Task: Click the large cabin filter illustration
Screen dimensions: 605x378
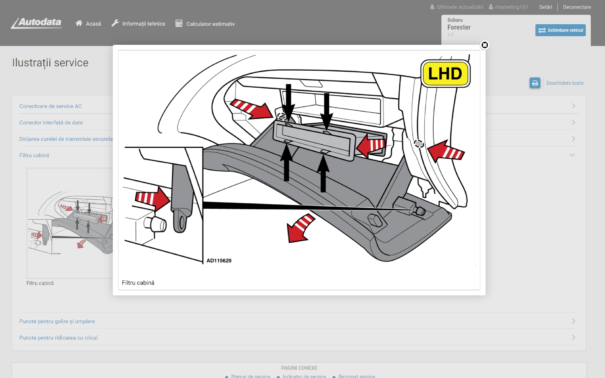Action: [299, 160]
